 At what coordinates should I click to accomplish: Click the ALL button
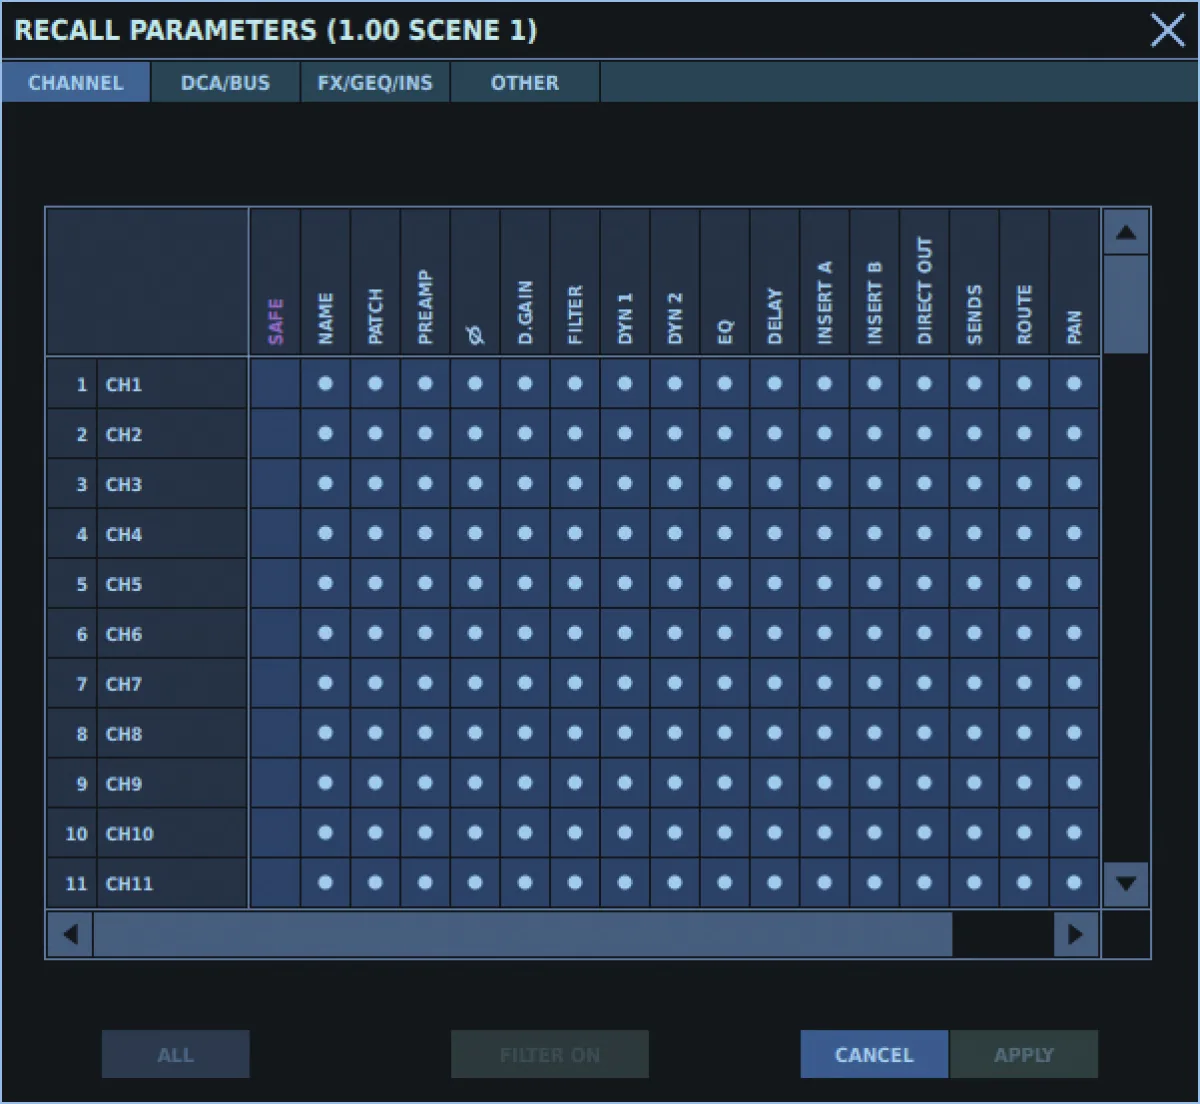pyautogui.click(x=176, y=1055)
